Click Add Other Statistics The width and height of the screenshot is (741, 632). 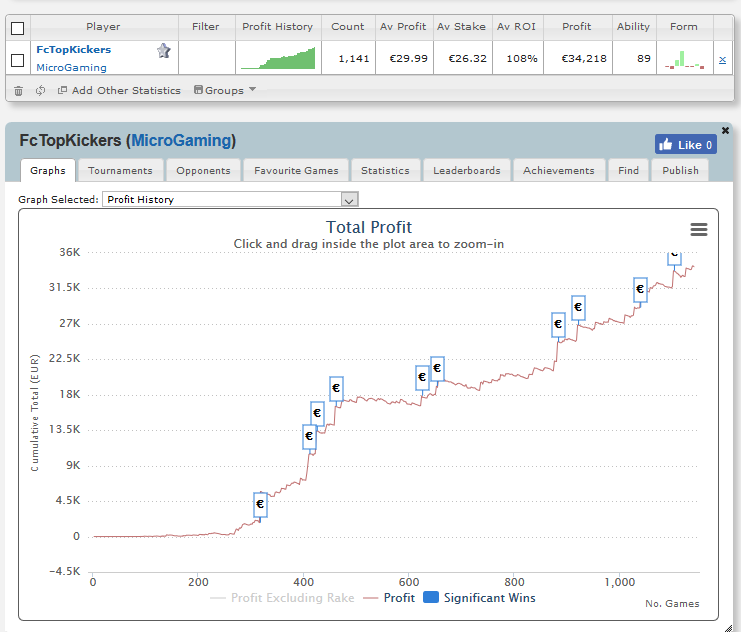pos(119,90)
